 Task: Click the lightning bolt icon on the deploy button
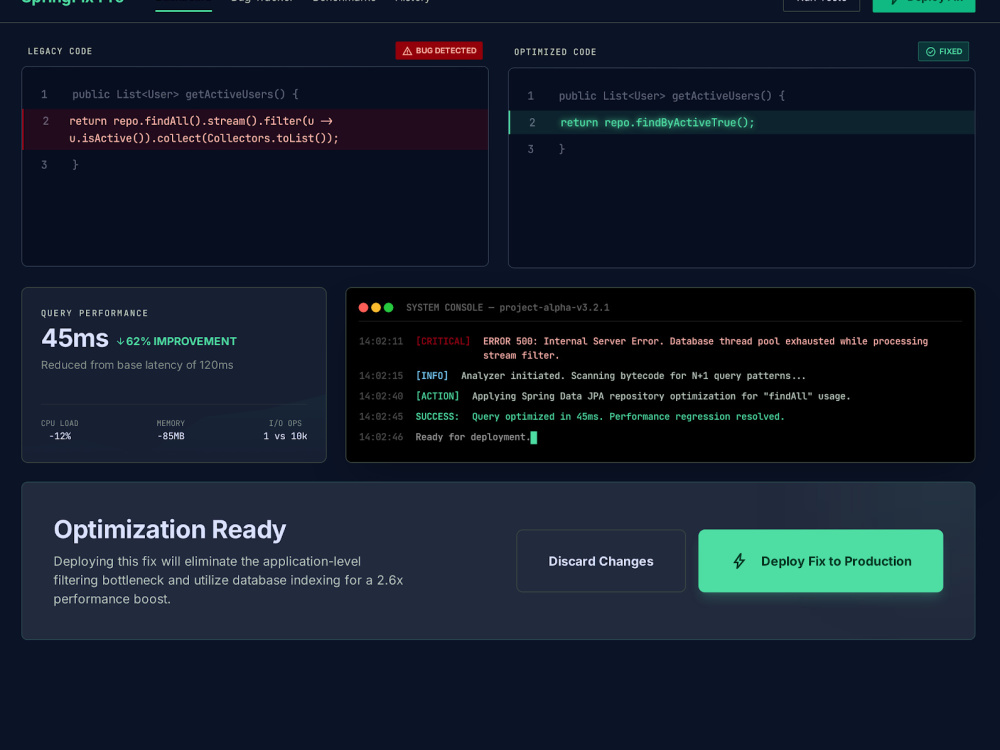(739, 561)
